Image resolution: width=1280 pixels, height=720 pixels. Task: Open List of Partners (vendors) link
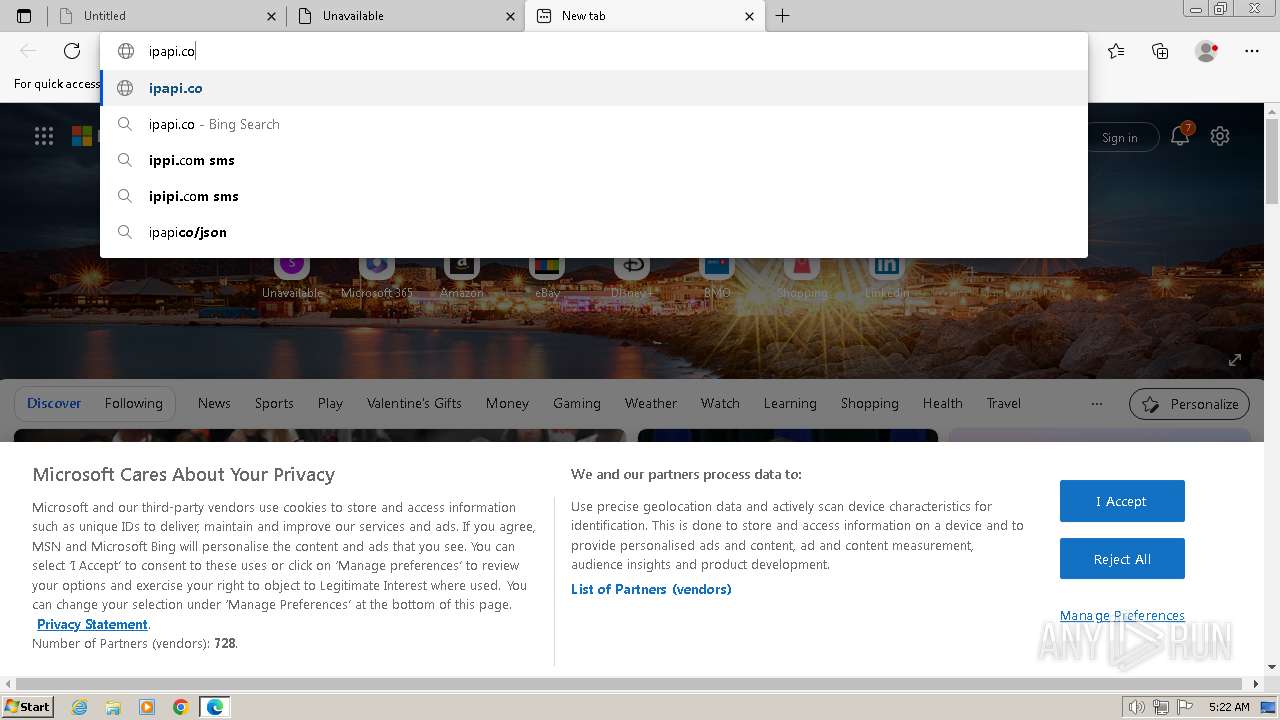point(651,589)
